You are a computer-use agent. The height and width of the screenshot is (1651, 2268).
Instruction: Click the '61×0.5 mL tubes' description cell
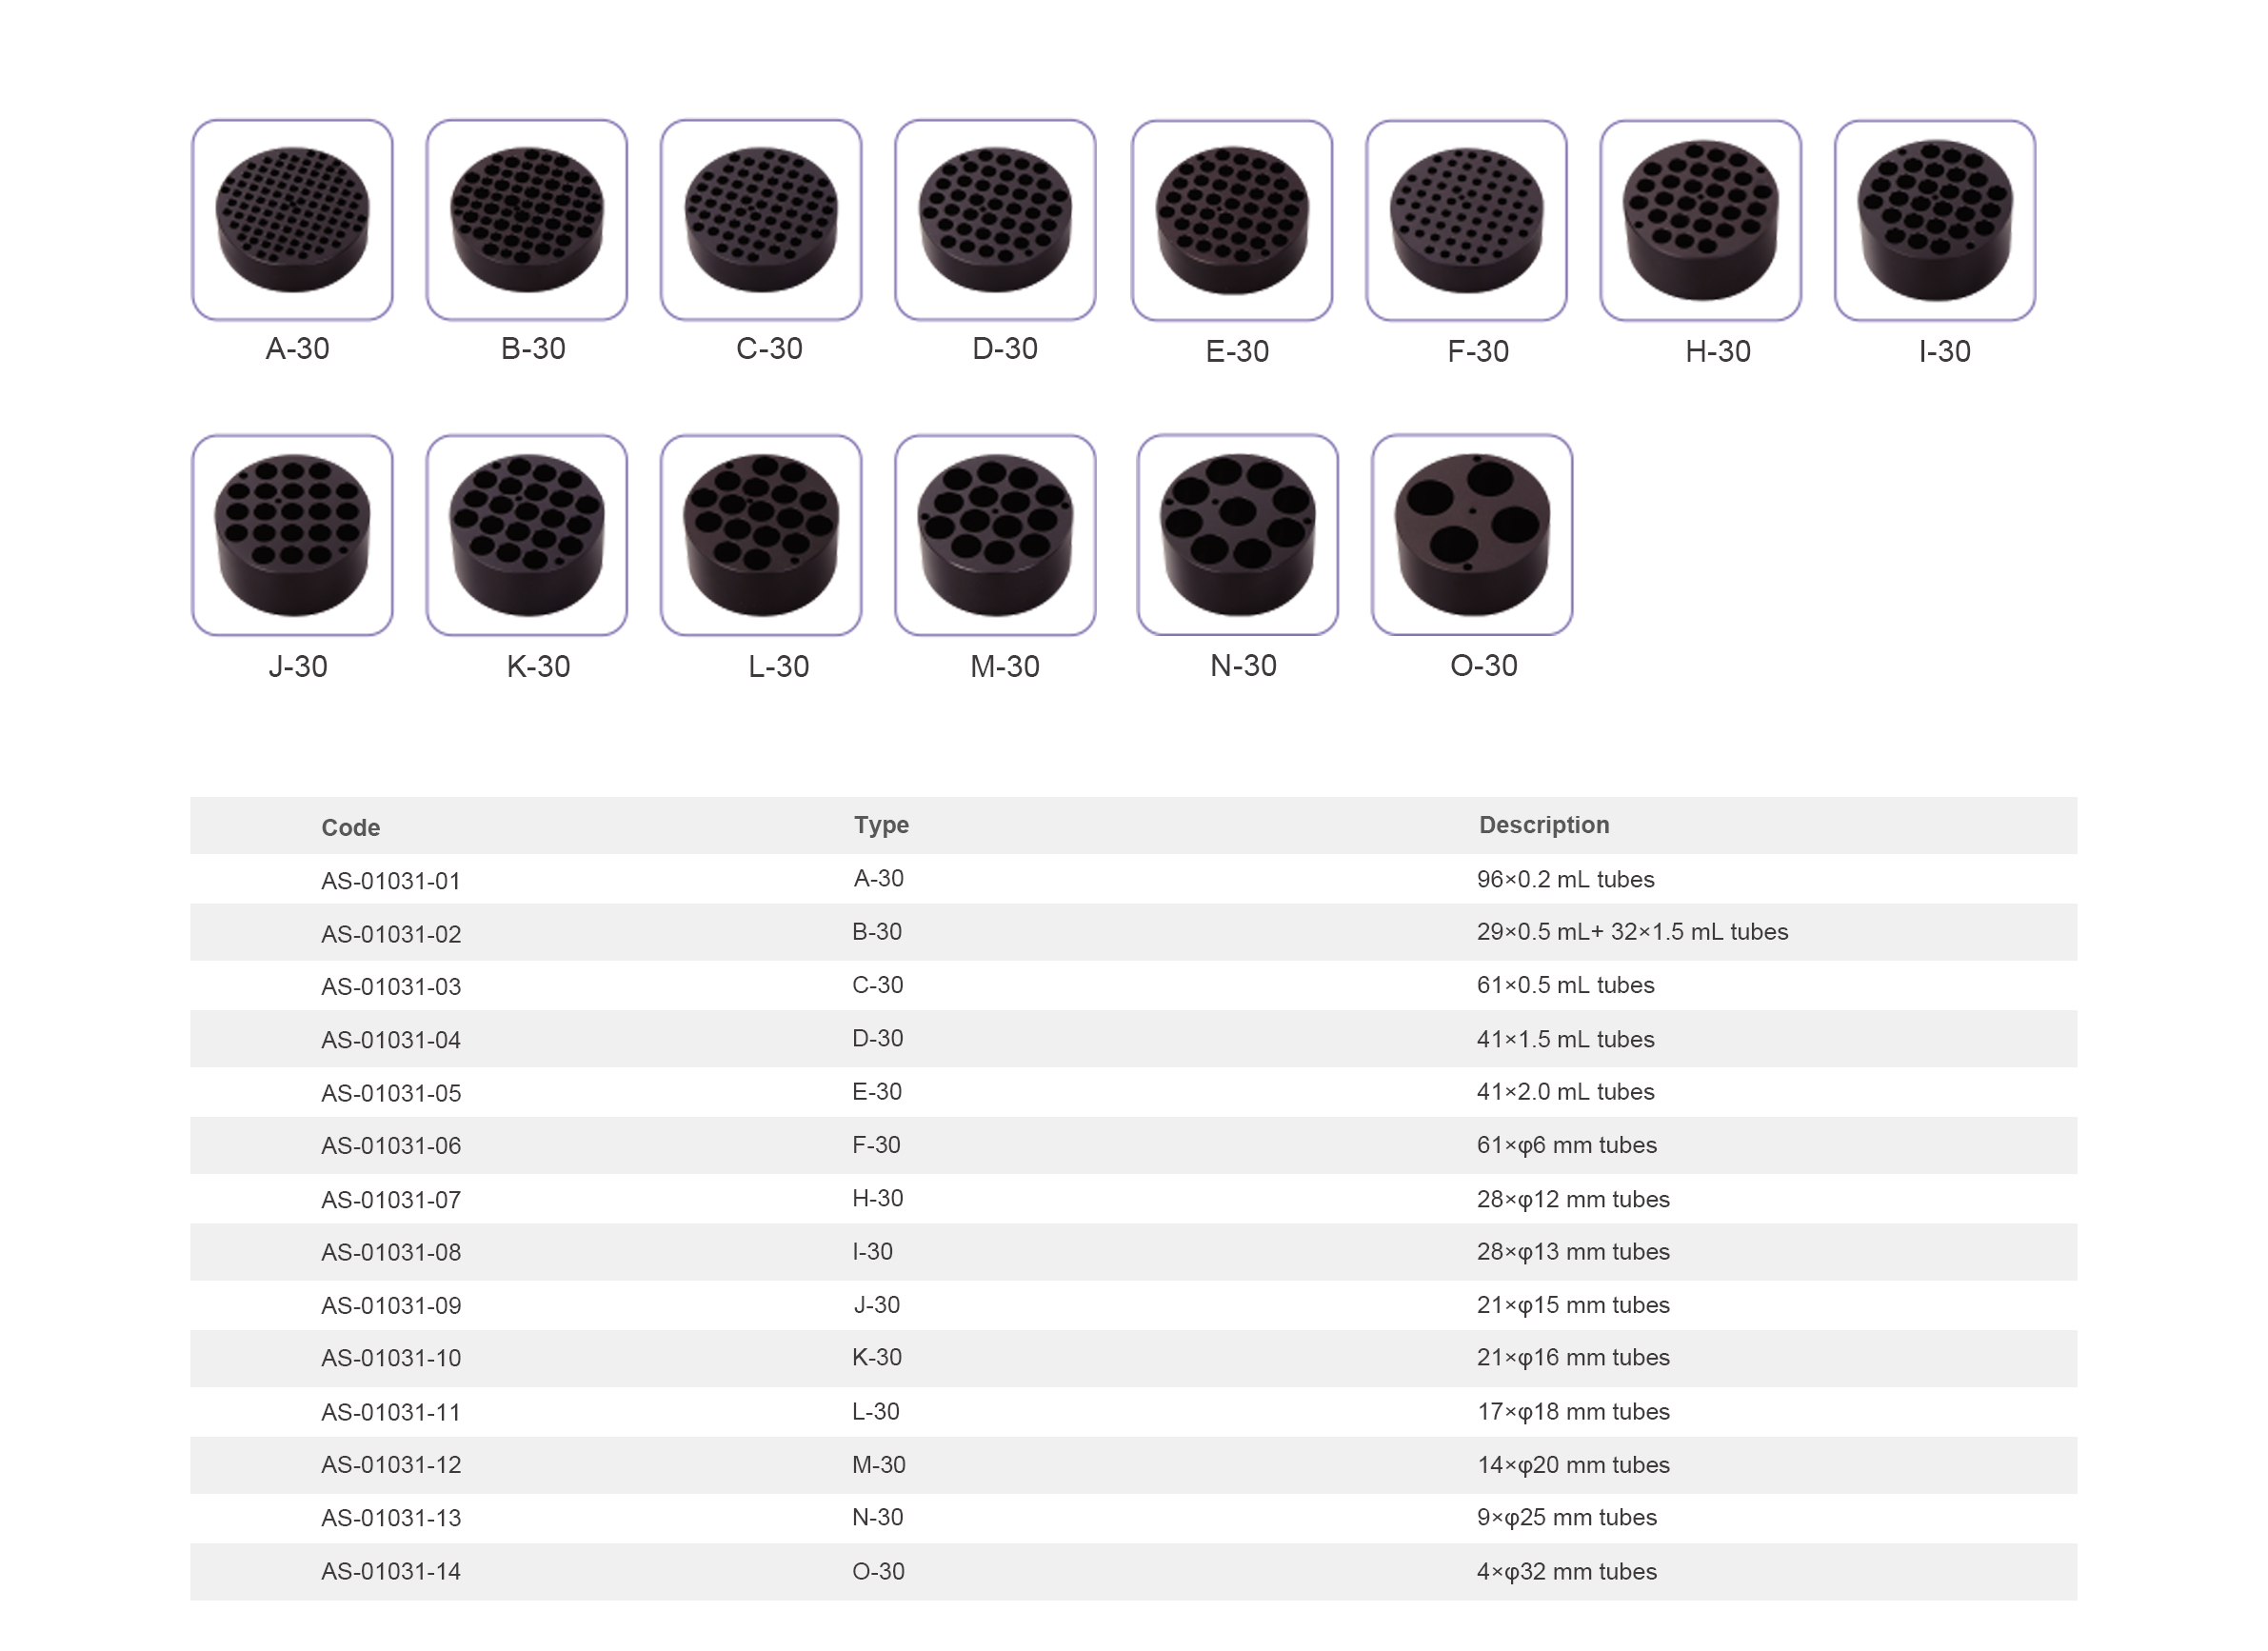pyautogui.click(x=1566, y=985)
